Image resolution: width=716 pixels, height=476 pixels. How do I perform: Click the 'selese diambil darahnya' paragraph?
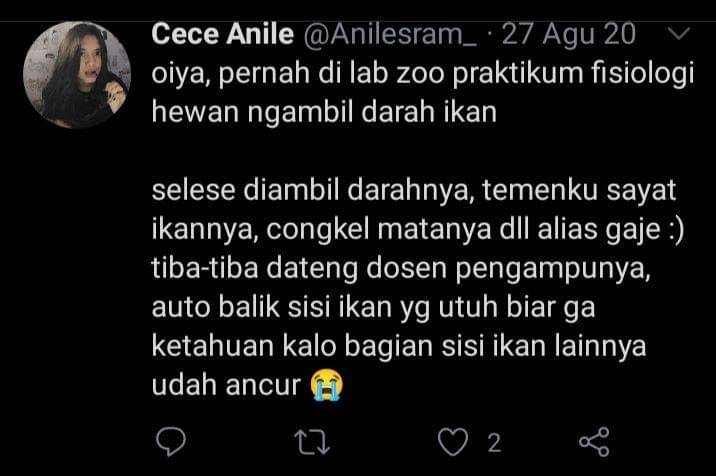(414, 190)
